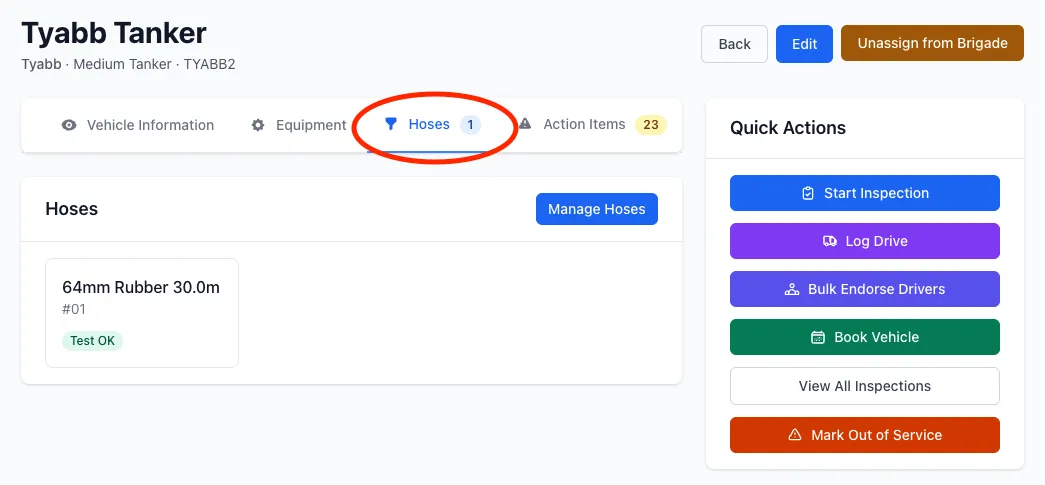Switch to the Vehicle Information tab
Screen dimensions: 1045x485
137,125
